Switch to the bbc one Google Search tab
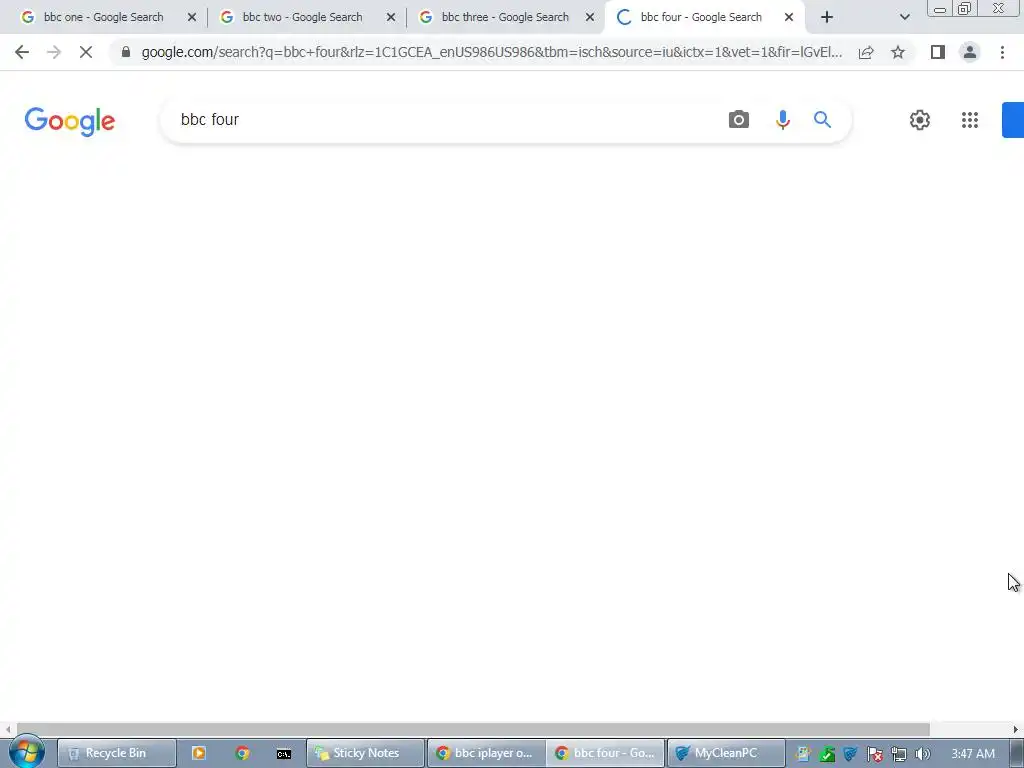The height and width of the screenshot is (768, 1024). point(104,17)
